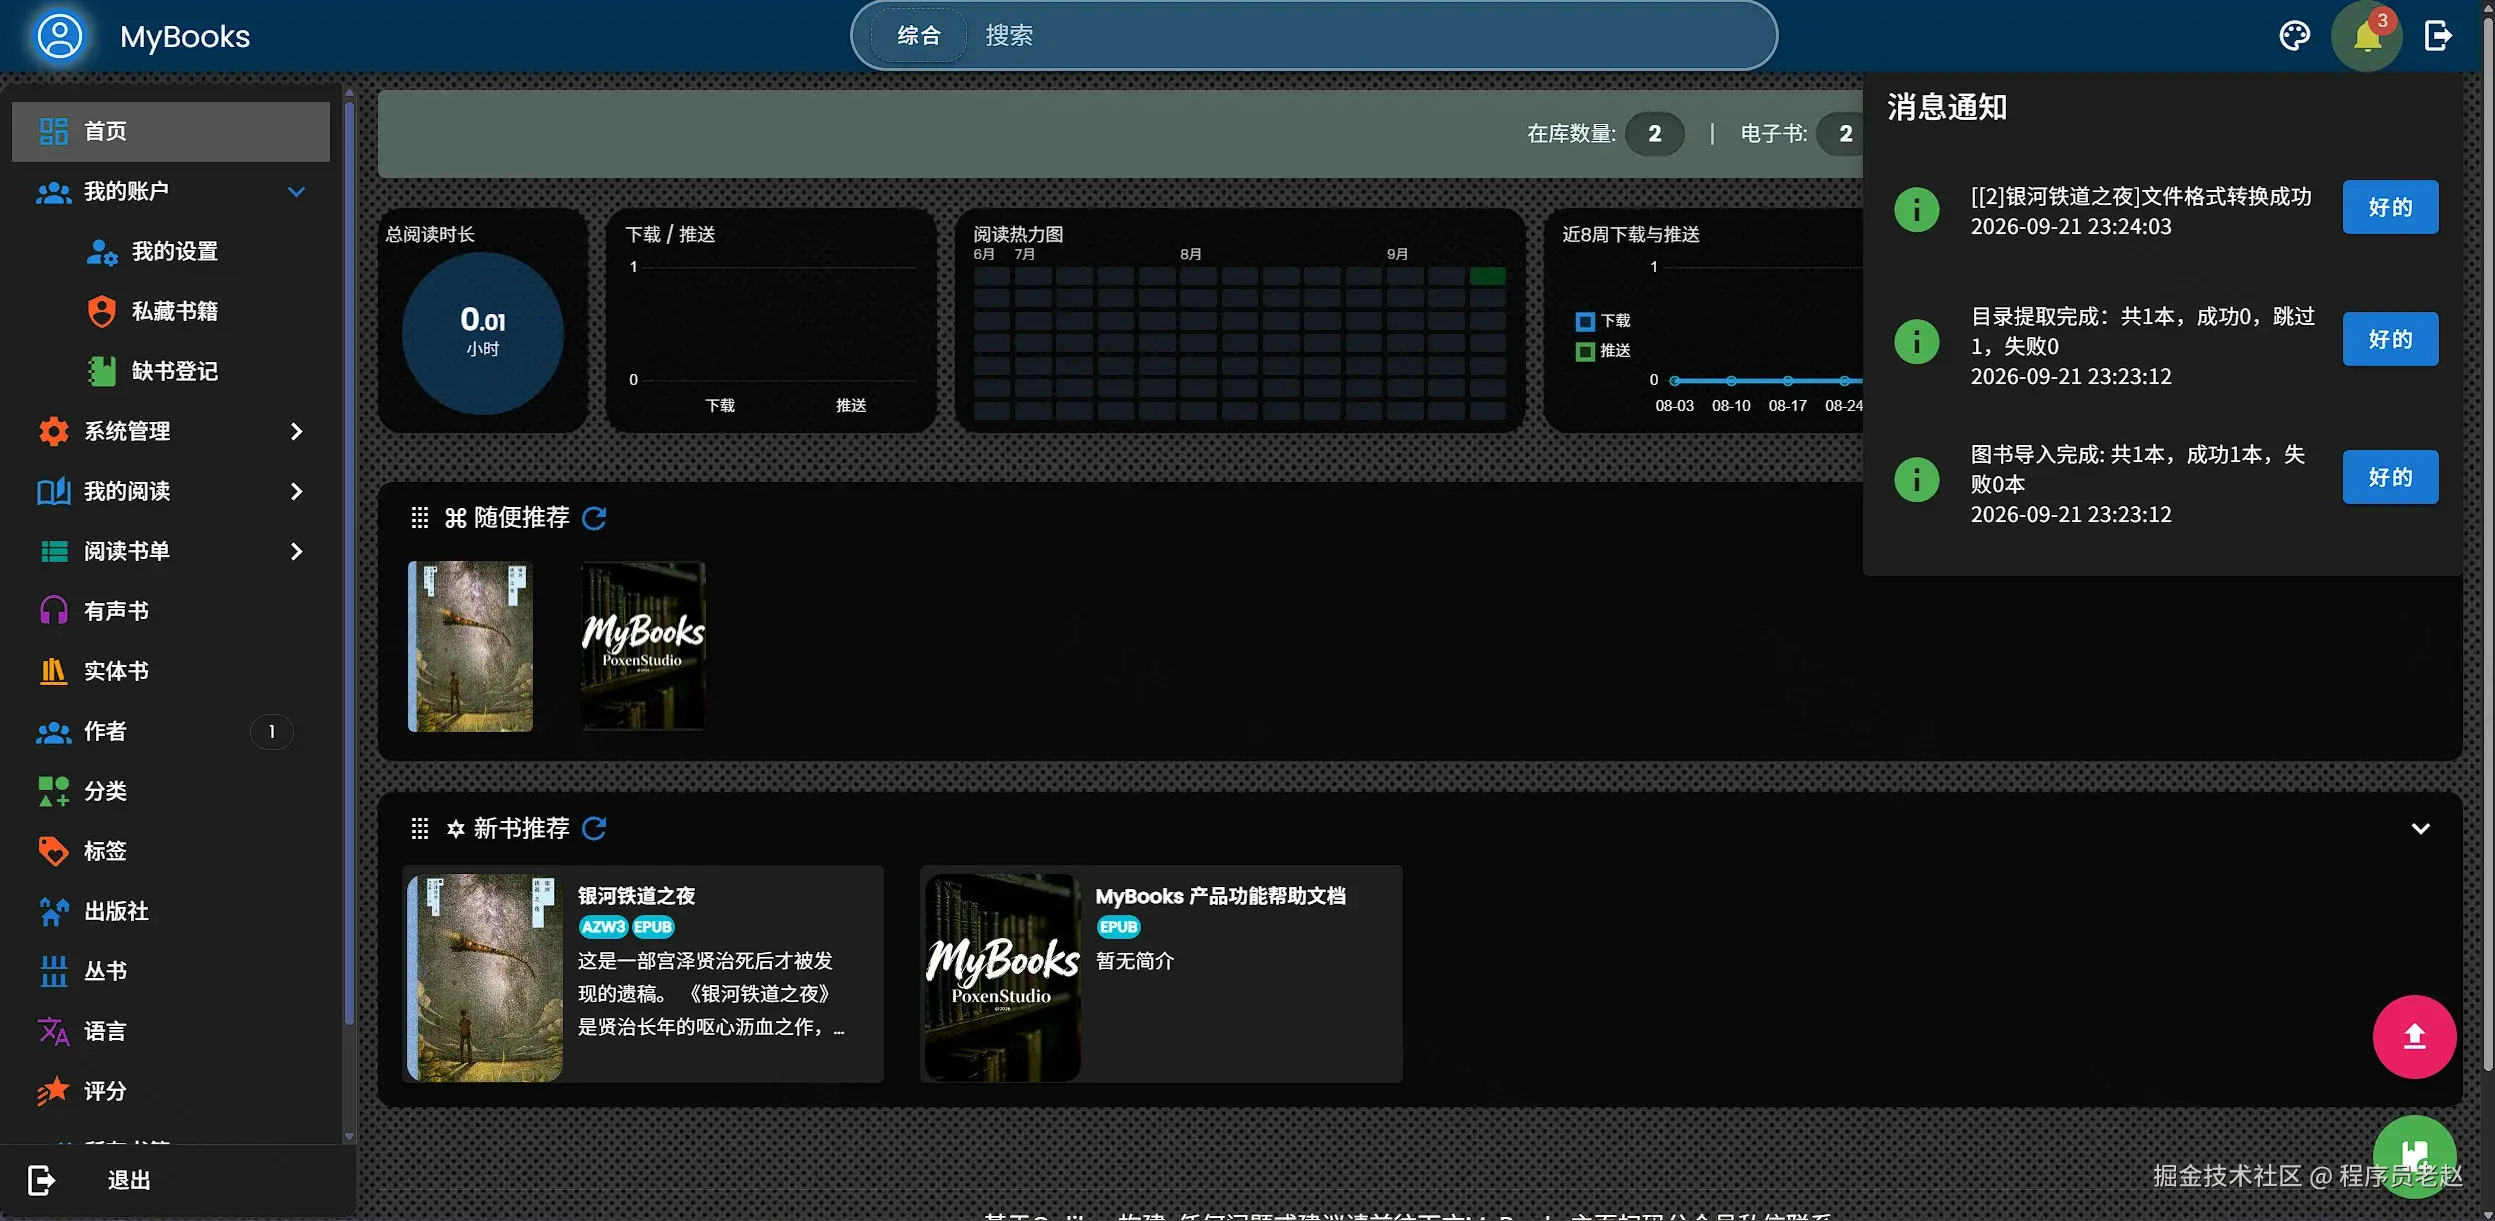Image resolution: width=2495 pixels, height=1221 pixels.
Task: Click the notification bell icon
Action: (x=2367, y=37)
